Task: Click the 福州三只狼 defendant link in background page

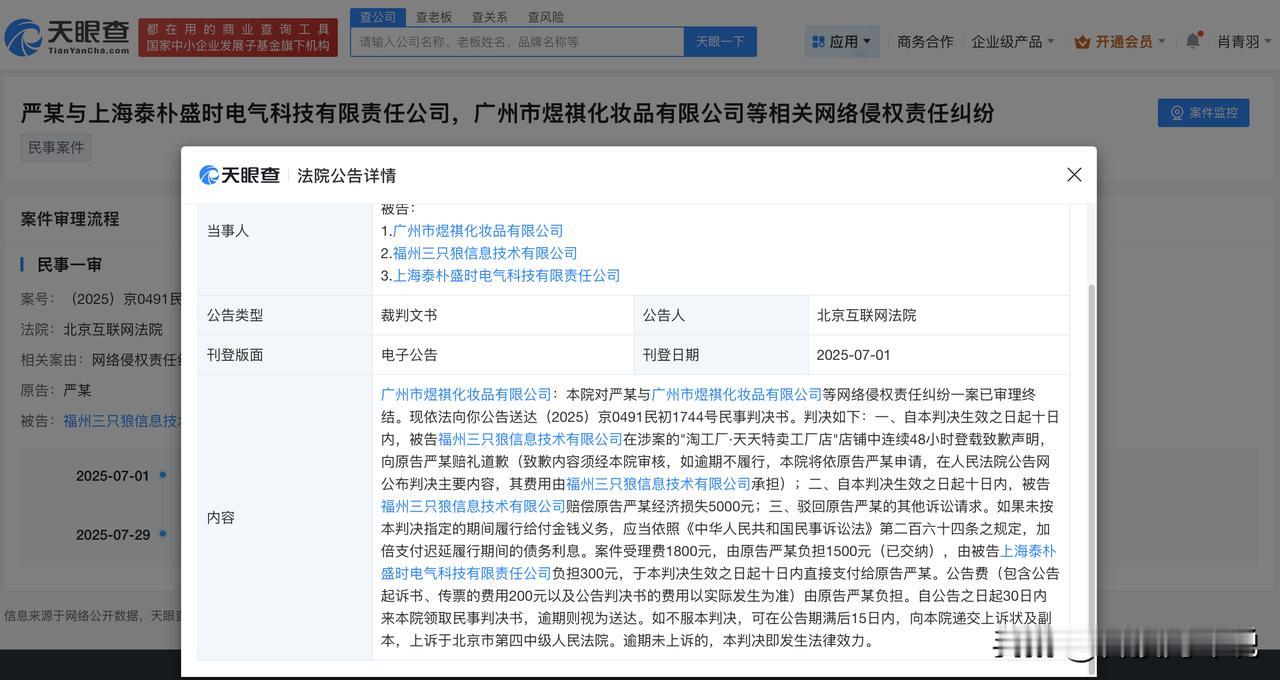Action: click(x=121, y=421)
